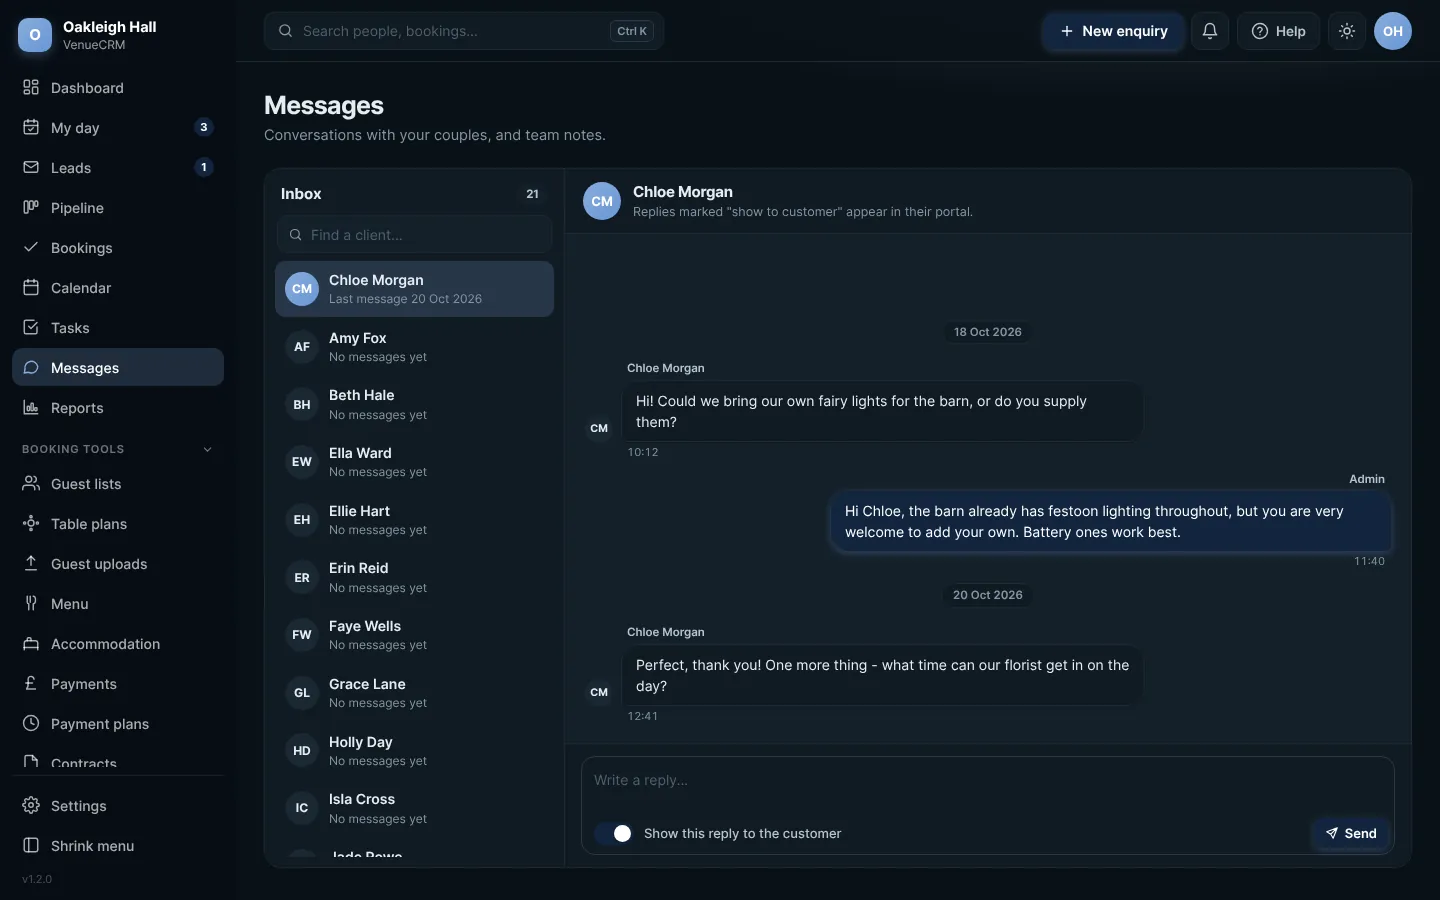Open Beth Hale conversation
The image size is (1440, 900).
tap(414, 405)
